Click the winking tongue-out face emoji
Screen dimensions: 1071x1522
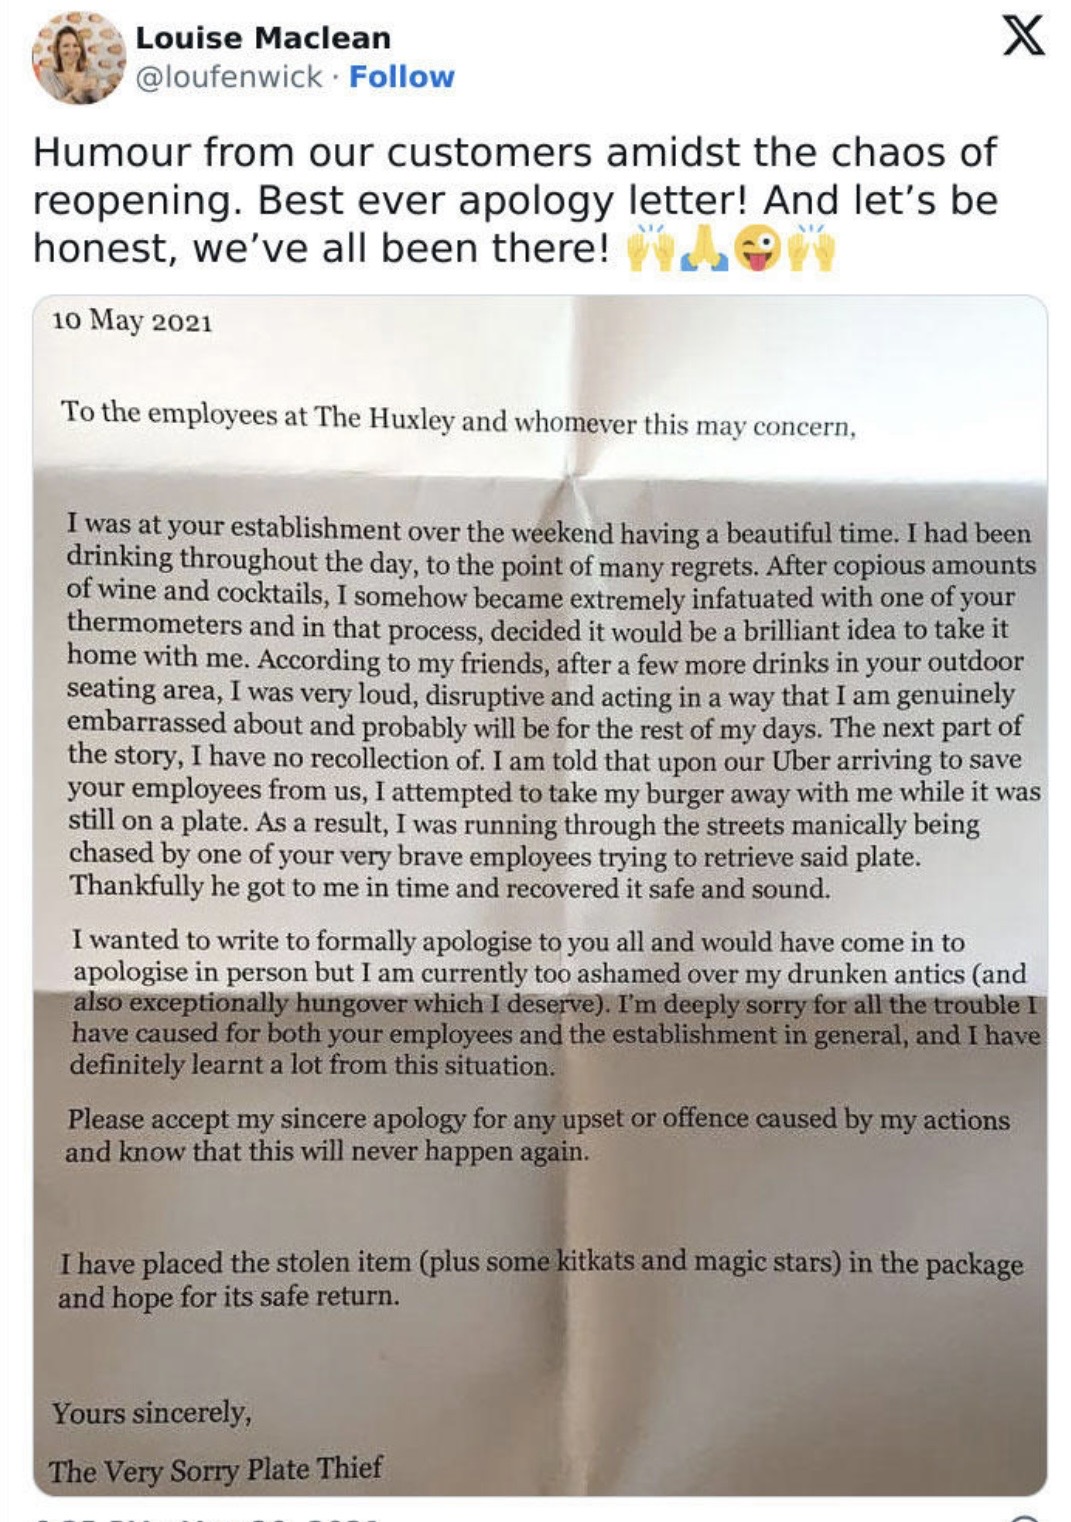pos(757,248)
